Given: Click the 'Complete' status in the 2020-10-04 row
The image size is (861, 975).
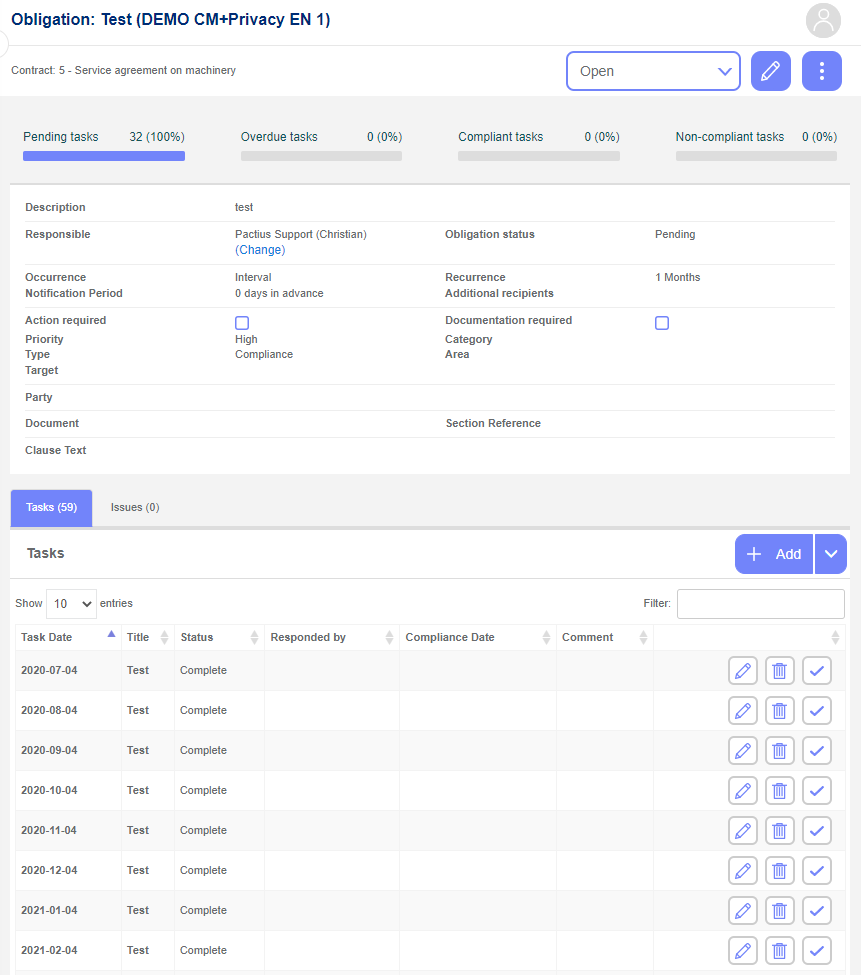Looking at the screenshot, I should pos(203,790).
